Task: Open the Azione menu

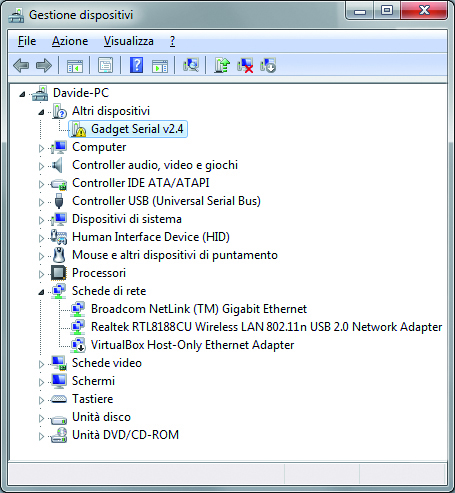Action: [x=70, y=41]
